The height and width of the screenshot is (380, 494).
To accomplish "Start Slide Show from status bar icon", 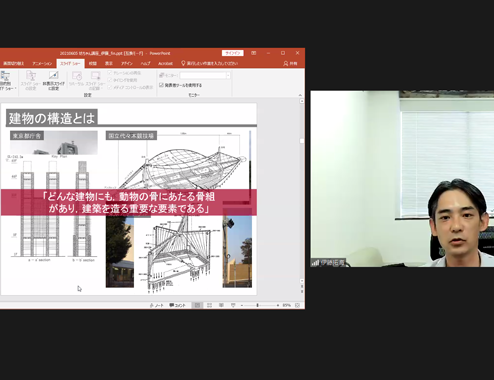I will click(233, 305).
